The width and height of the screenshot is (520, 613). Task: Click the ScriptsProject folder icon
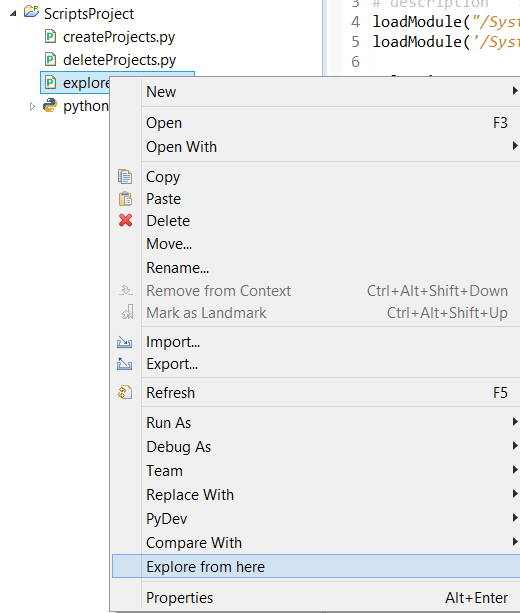31,12
